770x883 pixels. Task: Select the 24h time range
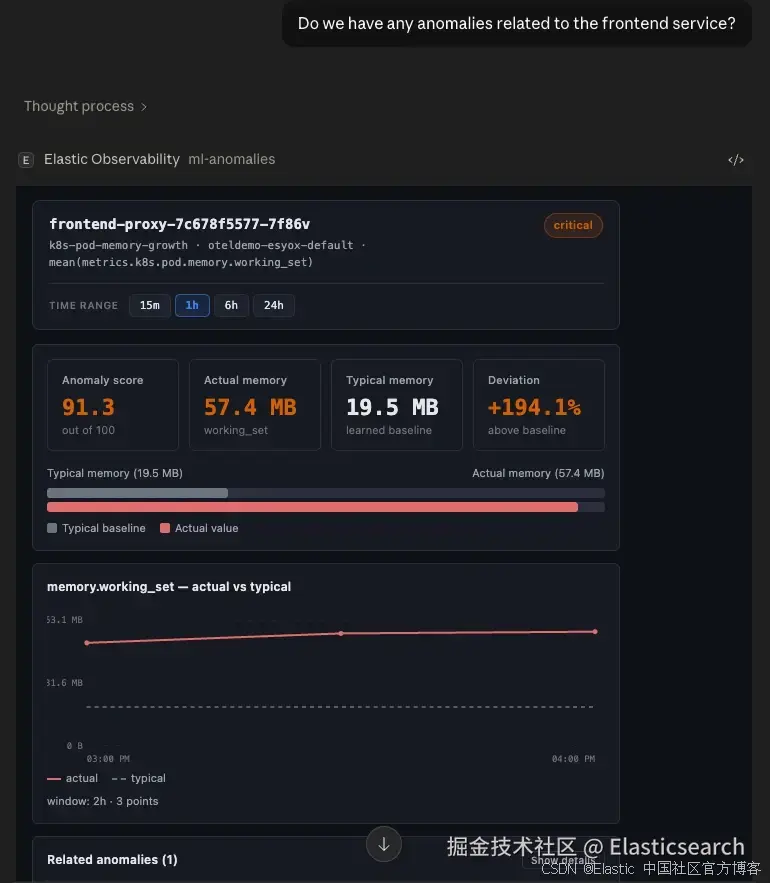(273, 305)
